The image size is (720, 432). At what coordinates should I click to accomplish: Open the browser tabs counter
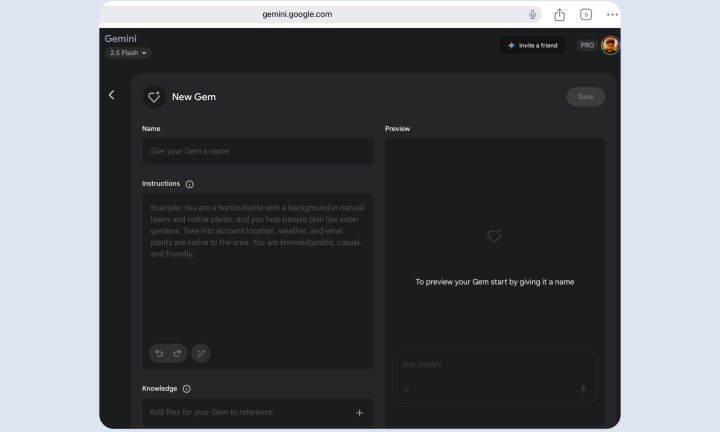click(x=586, y=15)
